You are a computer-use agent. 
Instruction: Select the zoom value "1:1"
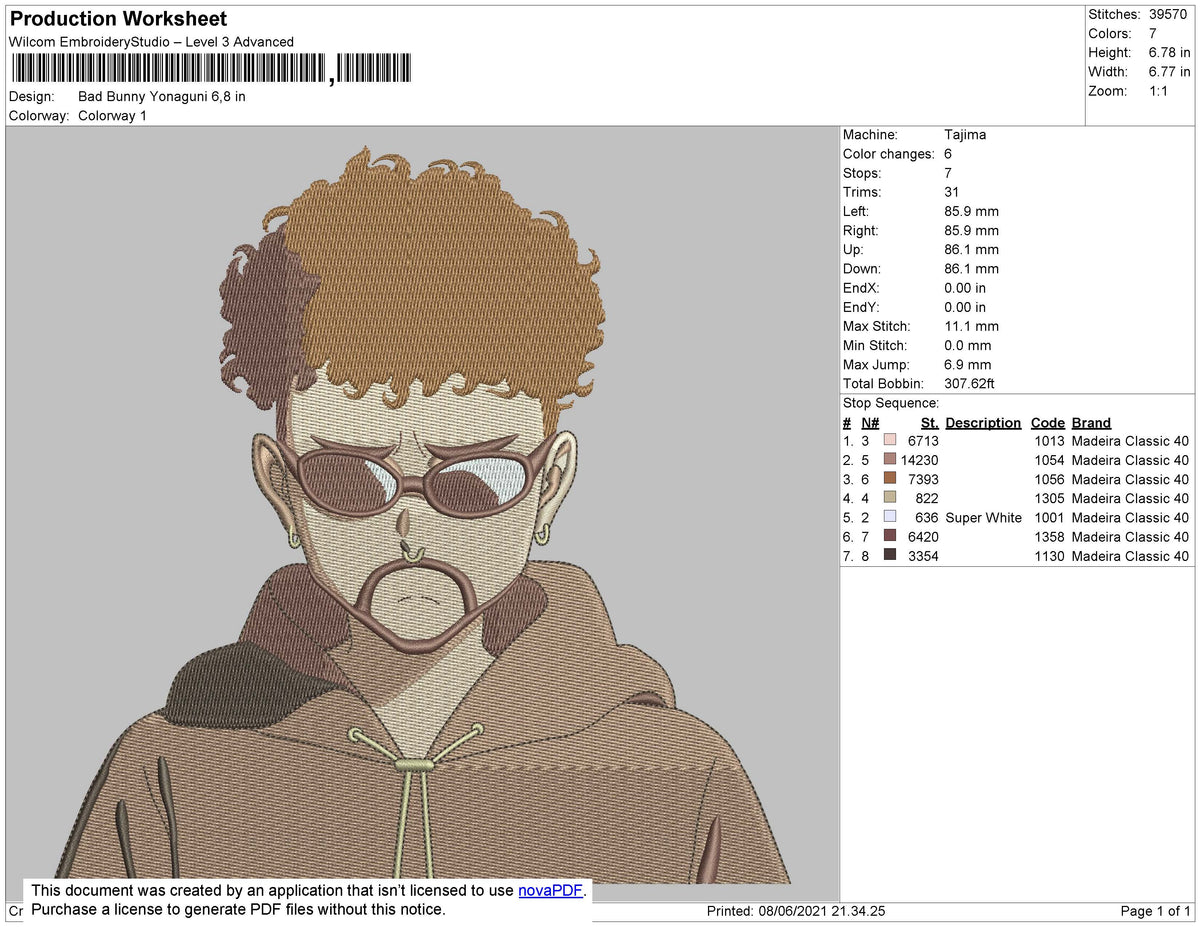point(1157,91)
